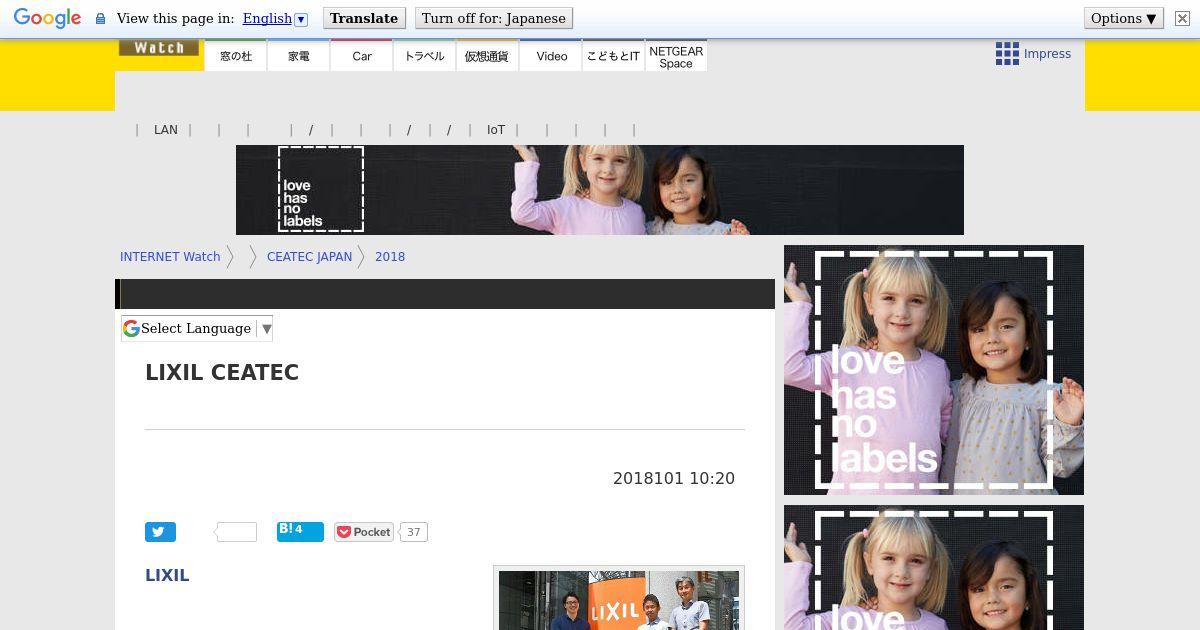Share article with the Twitter button
The height and width of the screenshot is (630, 1200).
point(160,532)
